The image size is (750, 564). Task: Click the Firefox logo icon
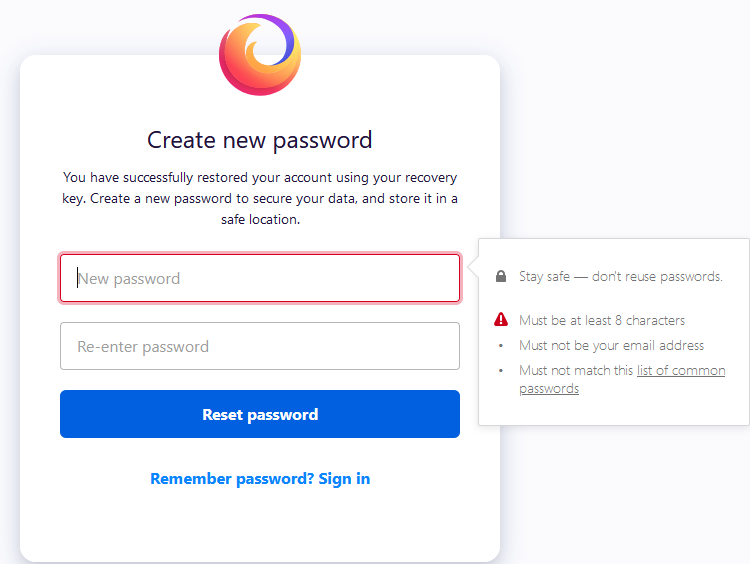[260, 55]
